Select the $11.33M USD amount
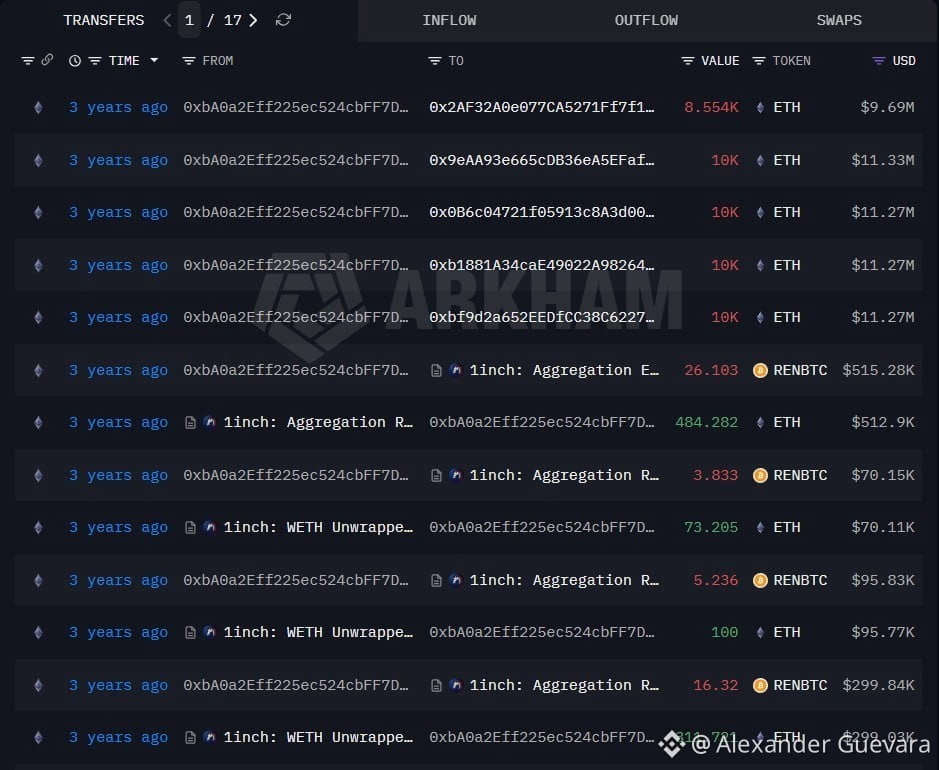Viewport: 939px width, 770px height. tap(883, 160)
